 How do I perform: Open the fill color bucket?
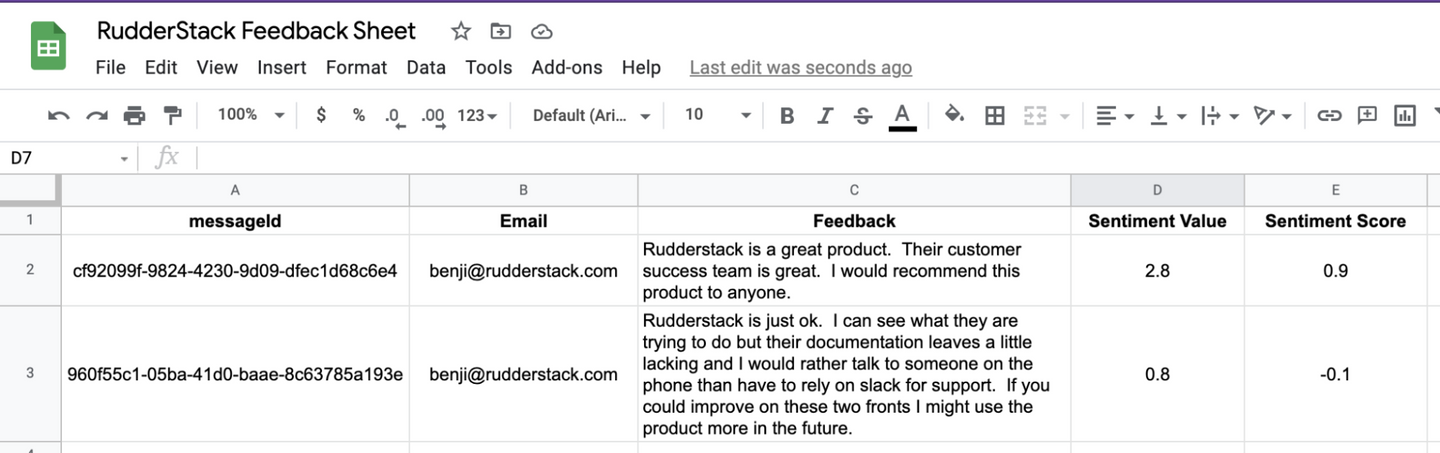(955, 115)
